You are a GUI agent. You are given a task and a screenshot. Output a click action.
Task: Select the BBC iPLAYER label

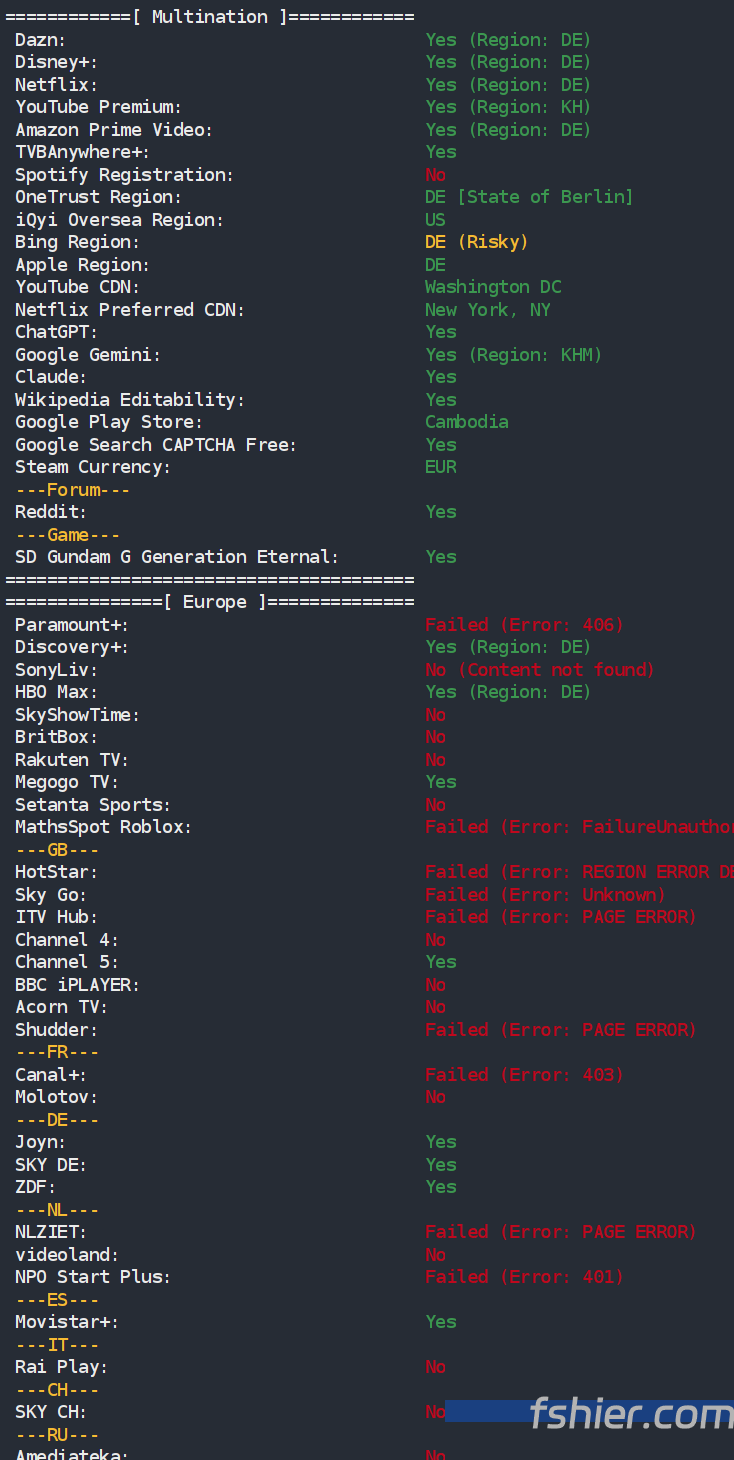click(77, 985)
